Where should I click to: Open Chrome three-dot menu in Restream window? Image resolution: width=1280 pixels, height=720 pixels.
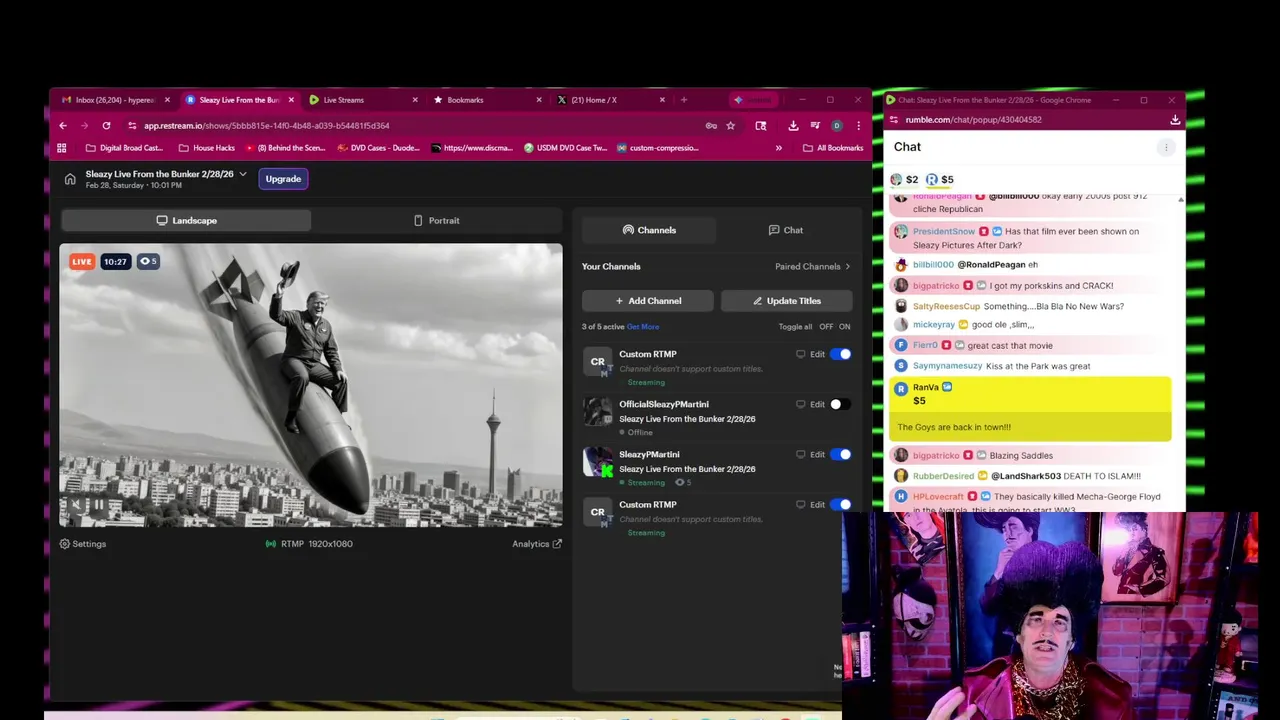[858, 126]
